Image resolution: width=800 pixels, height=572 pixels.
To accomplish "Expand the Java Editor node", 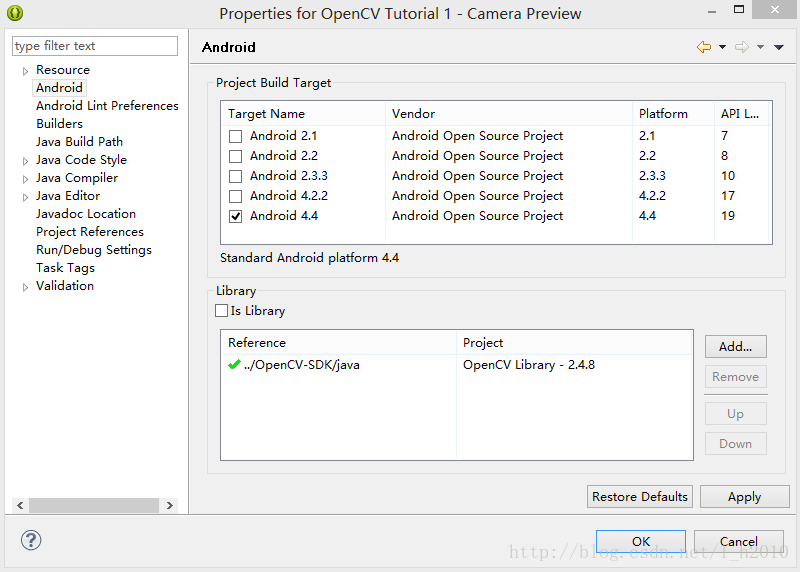I will pos(25,197).
